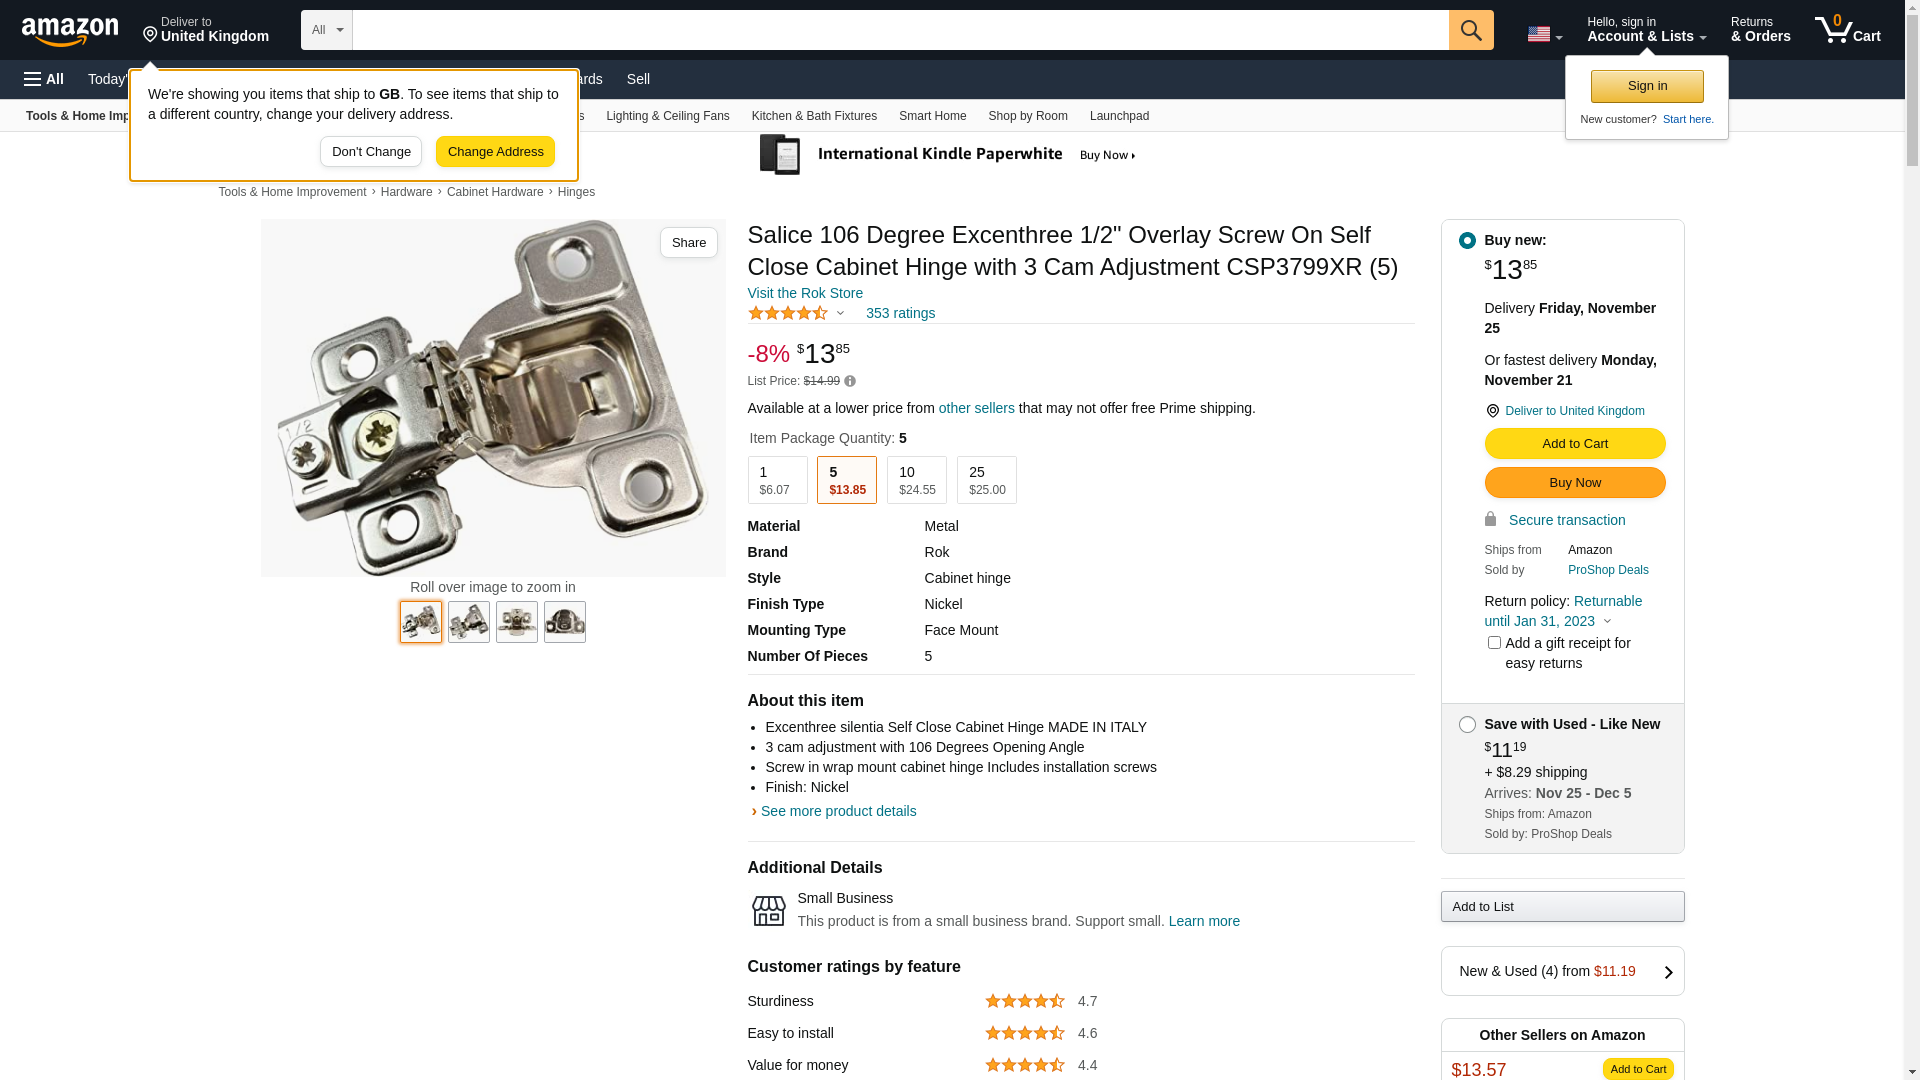Click the Amazon logo
Screen dimensions: 1920x1080
(70, 31)
